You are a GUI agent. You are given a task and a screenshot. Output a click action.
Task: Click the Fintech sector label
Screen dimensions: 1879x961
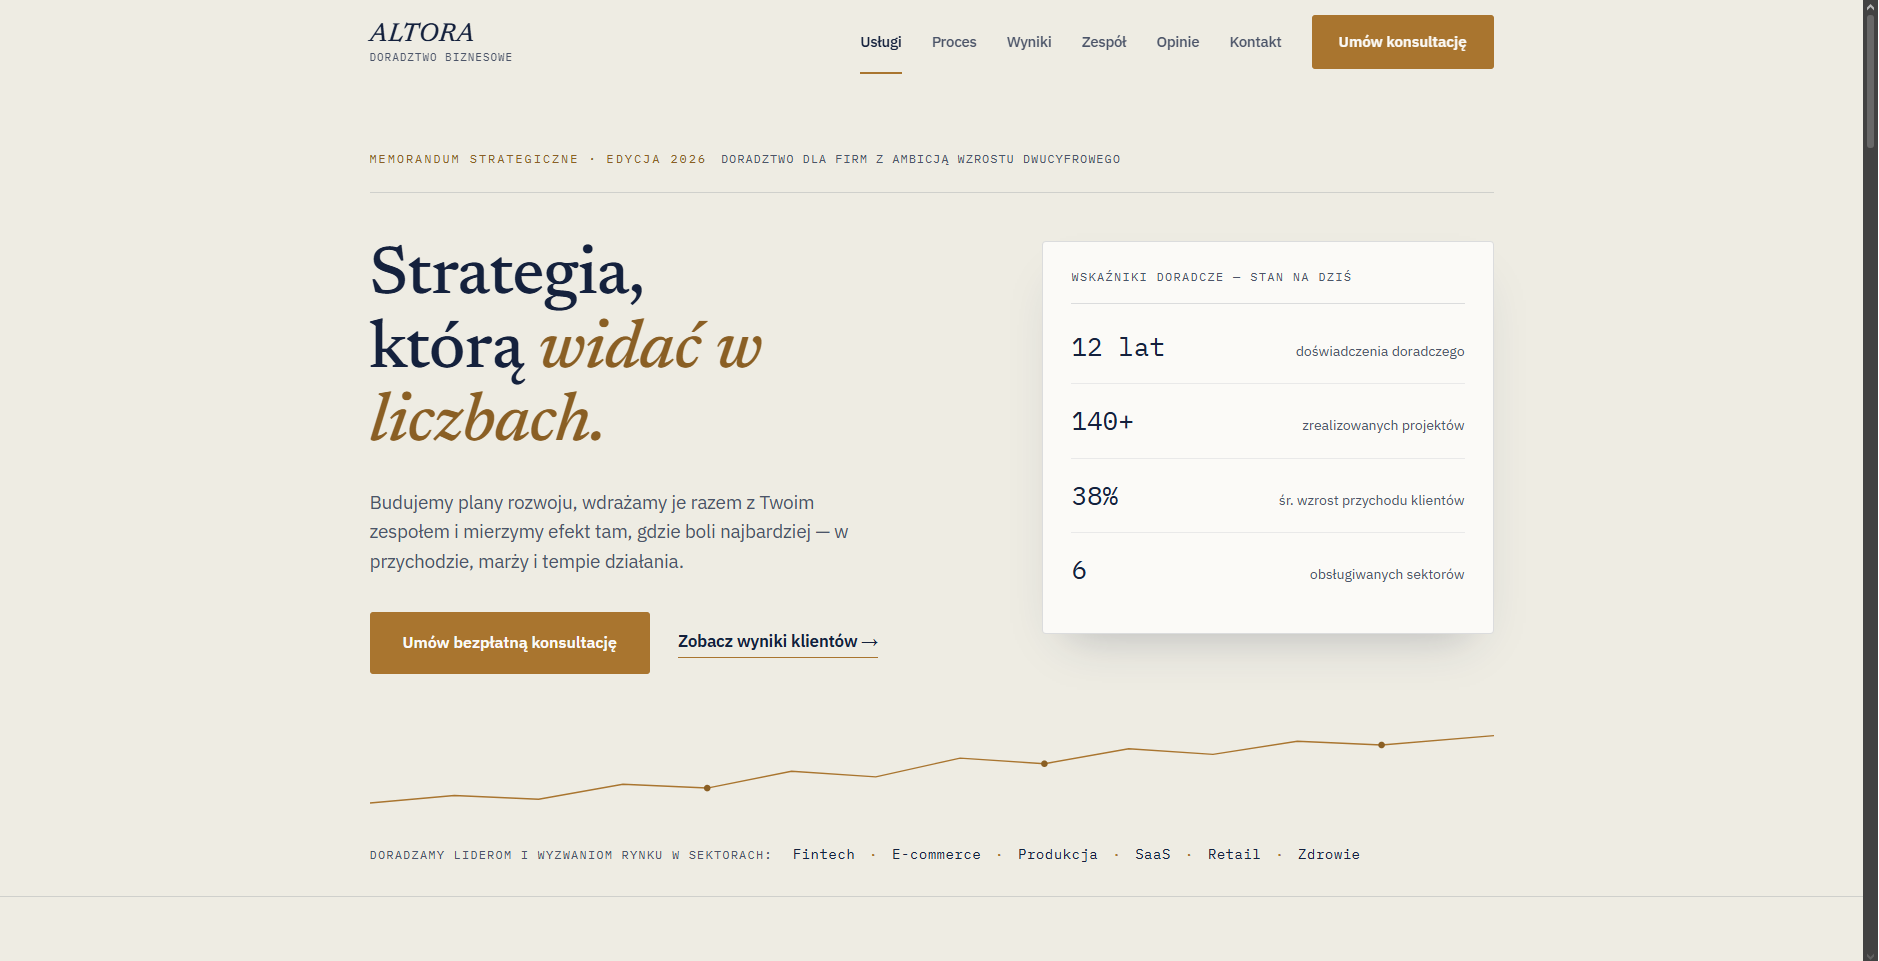(x=824, y=855)
